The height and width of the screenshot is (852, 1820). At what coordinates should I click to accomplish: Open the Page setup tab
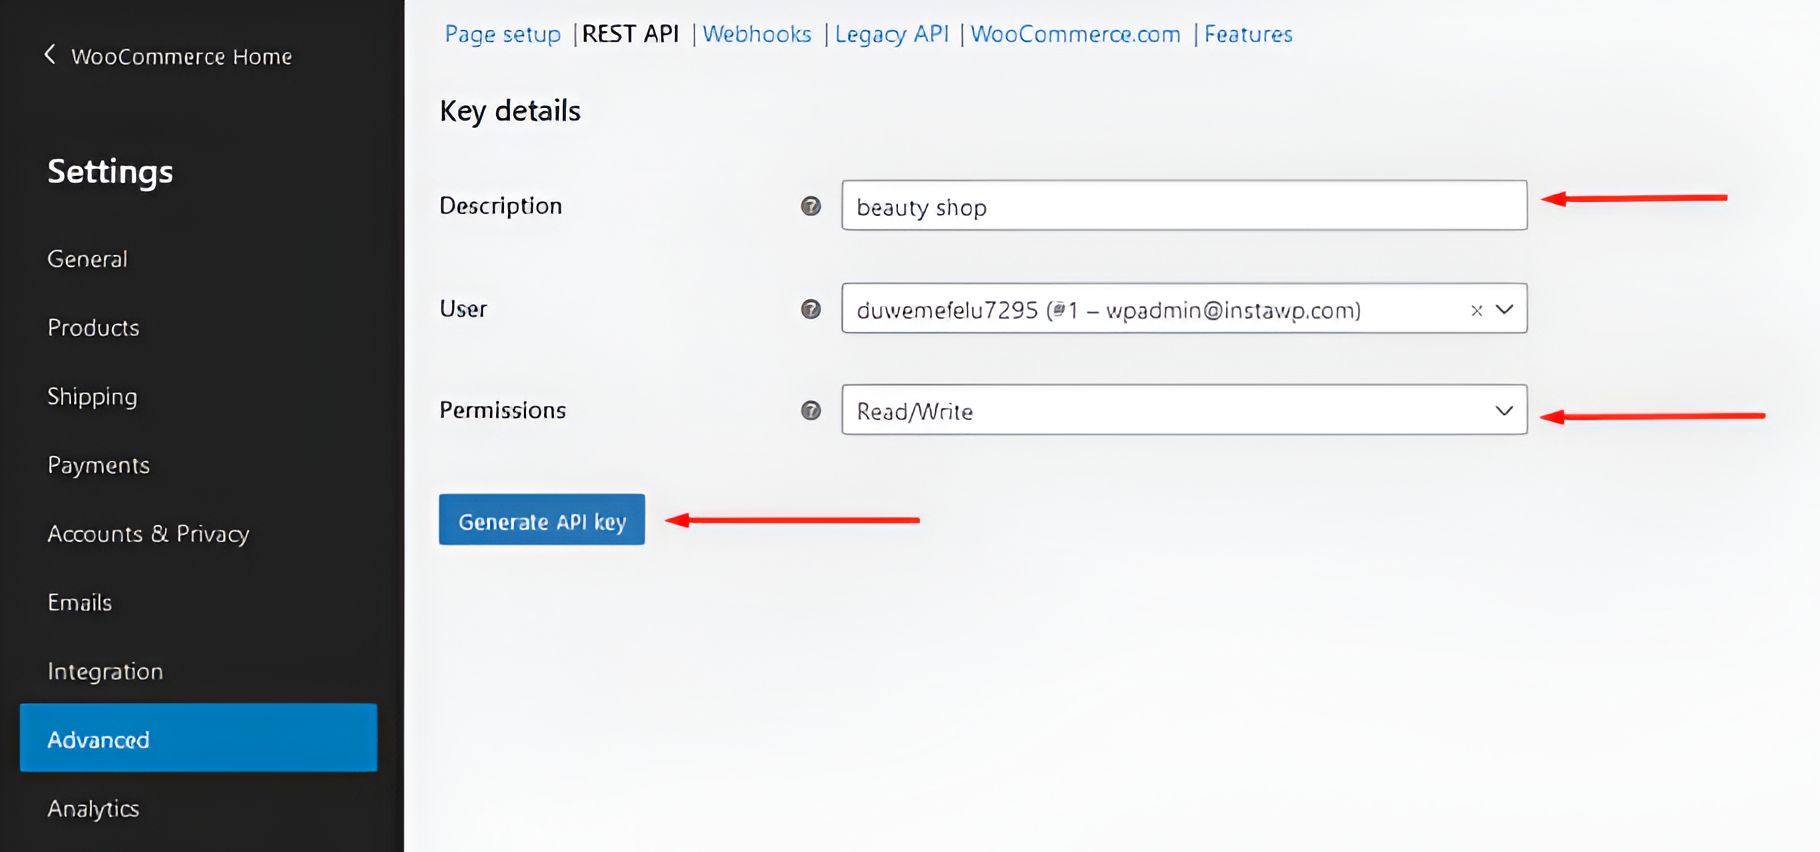502,34
